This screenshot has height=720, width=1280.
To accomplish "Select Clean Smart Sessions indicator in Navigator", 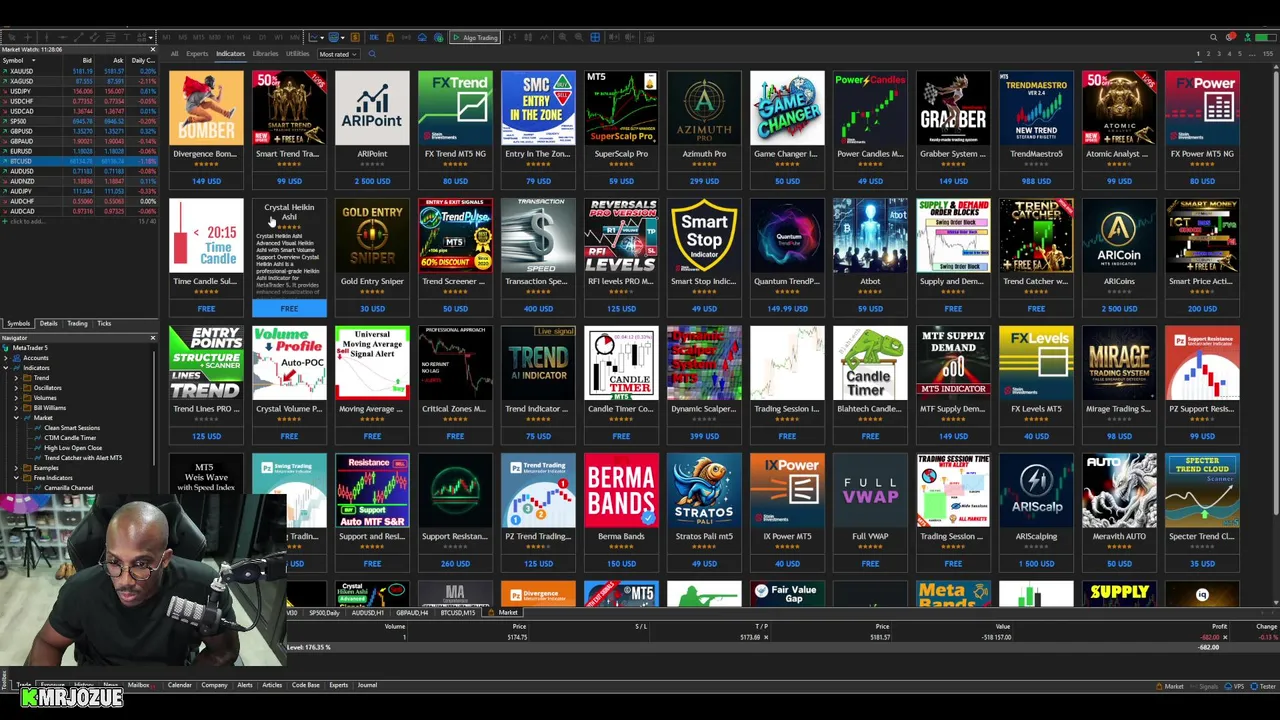I will [72, 428].
